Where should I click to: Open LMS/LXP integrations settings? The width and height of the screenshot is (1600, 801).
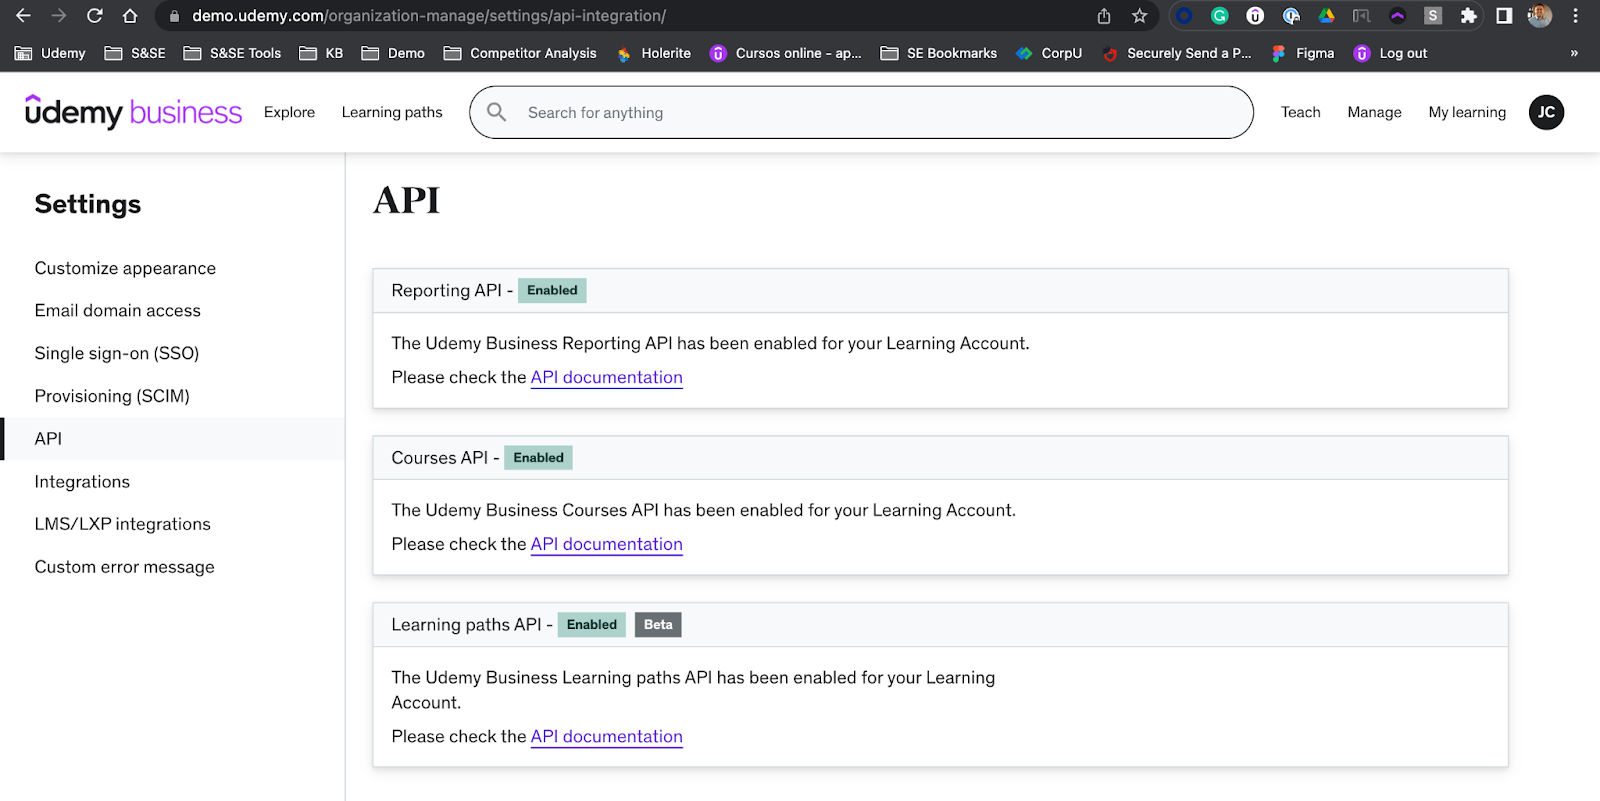(x=122, y=524)
